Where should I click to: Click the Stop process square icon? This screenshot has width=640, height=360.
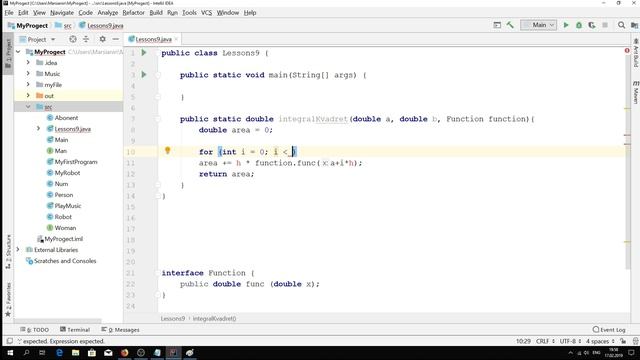tap(605, 25)
